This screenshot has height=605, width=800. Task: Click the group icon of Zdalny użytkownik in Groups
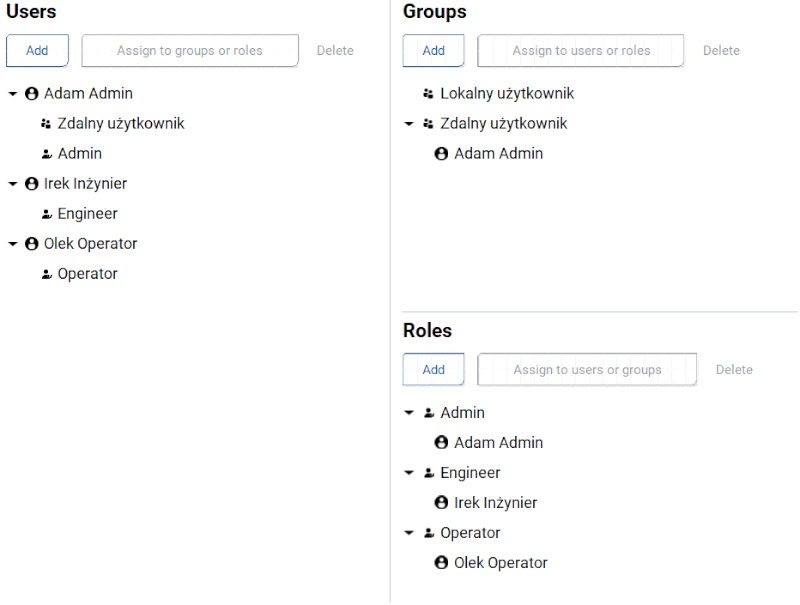point(428,124)
